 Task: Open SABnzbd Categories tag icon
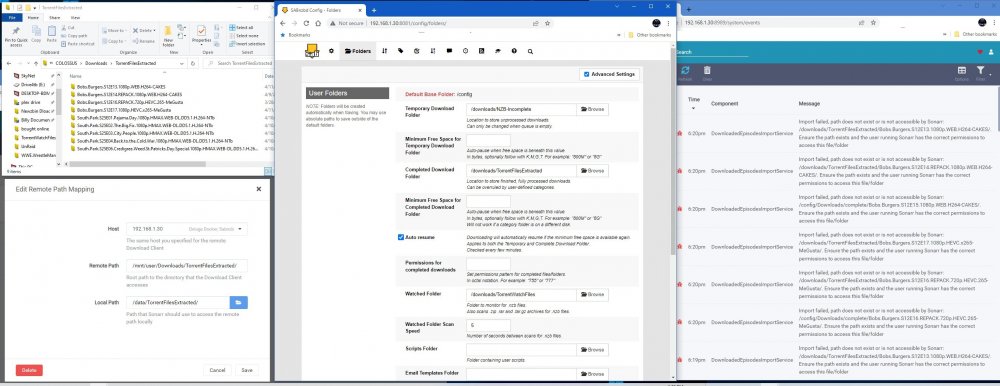point(401,51)
